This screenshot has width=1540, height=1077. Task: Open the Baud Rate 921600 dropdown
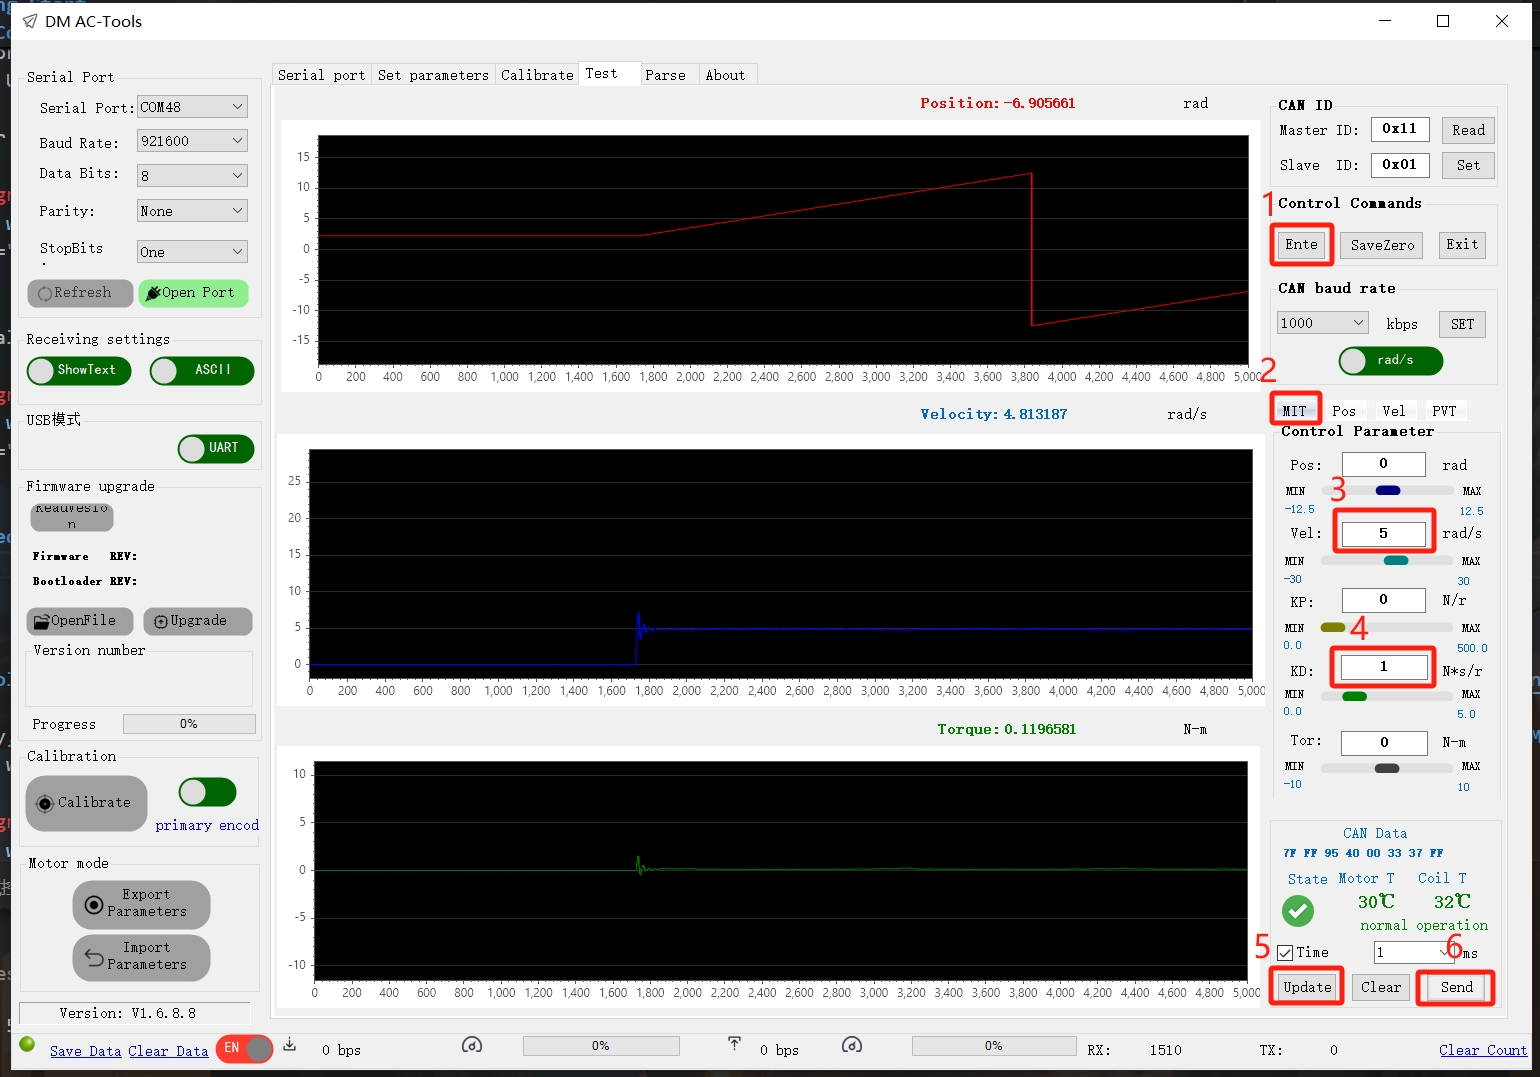pyautogui.click(x=192, y=141)
